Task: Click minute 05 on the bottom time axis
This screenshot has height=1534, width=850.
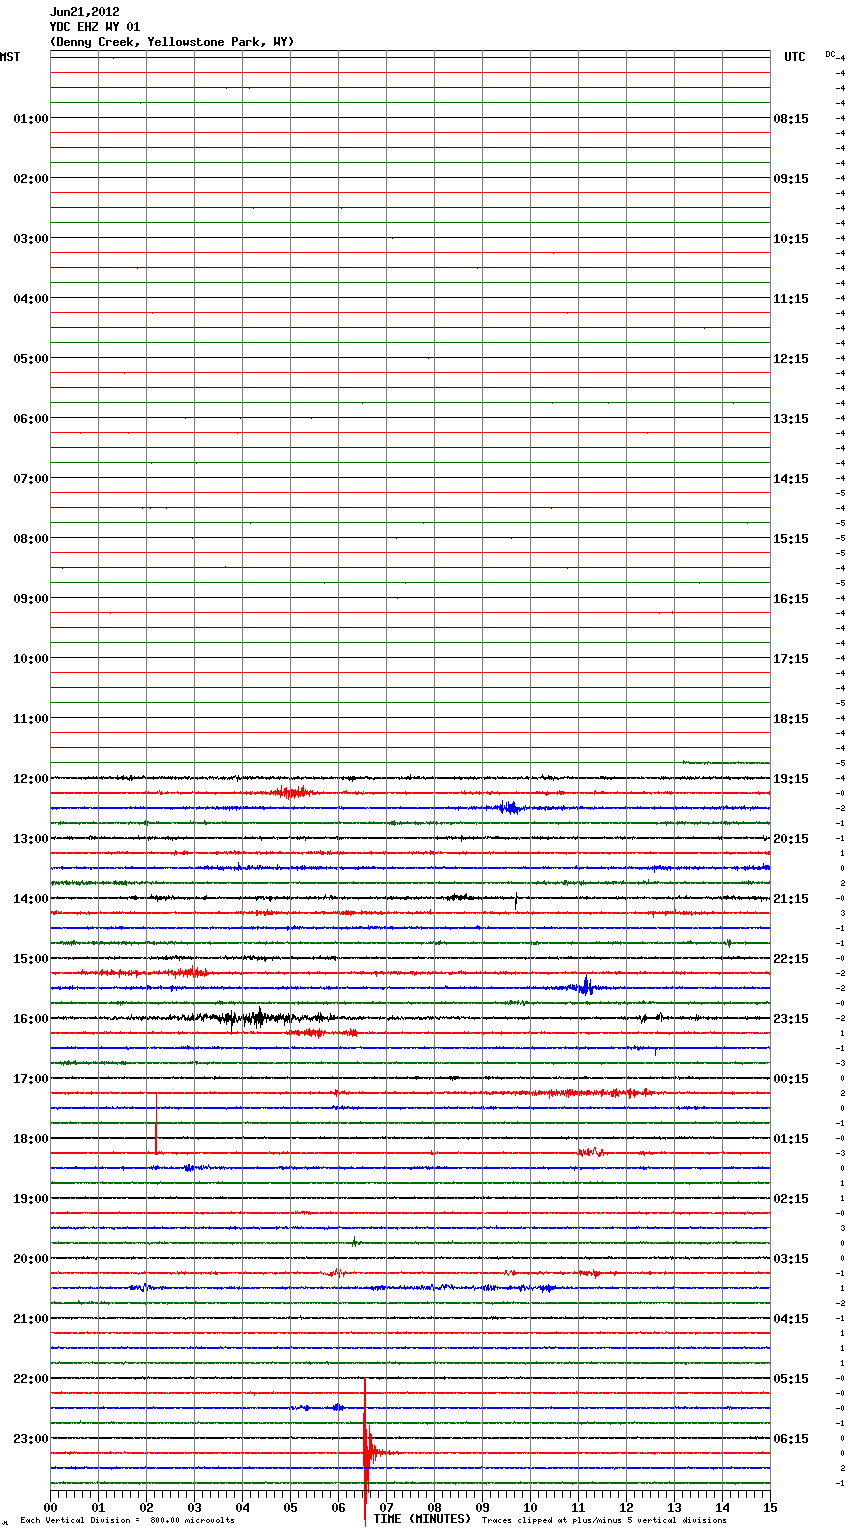Action: [x=290, y=1507]
